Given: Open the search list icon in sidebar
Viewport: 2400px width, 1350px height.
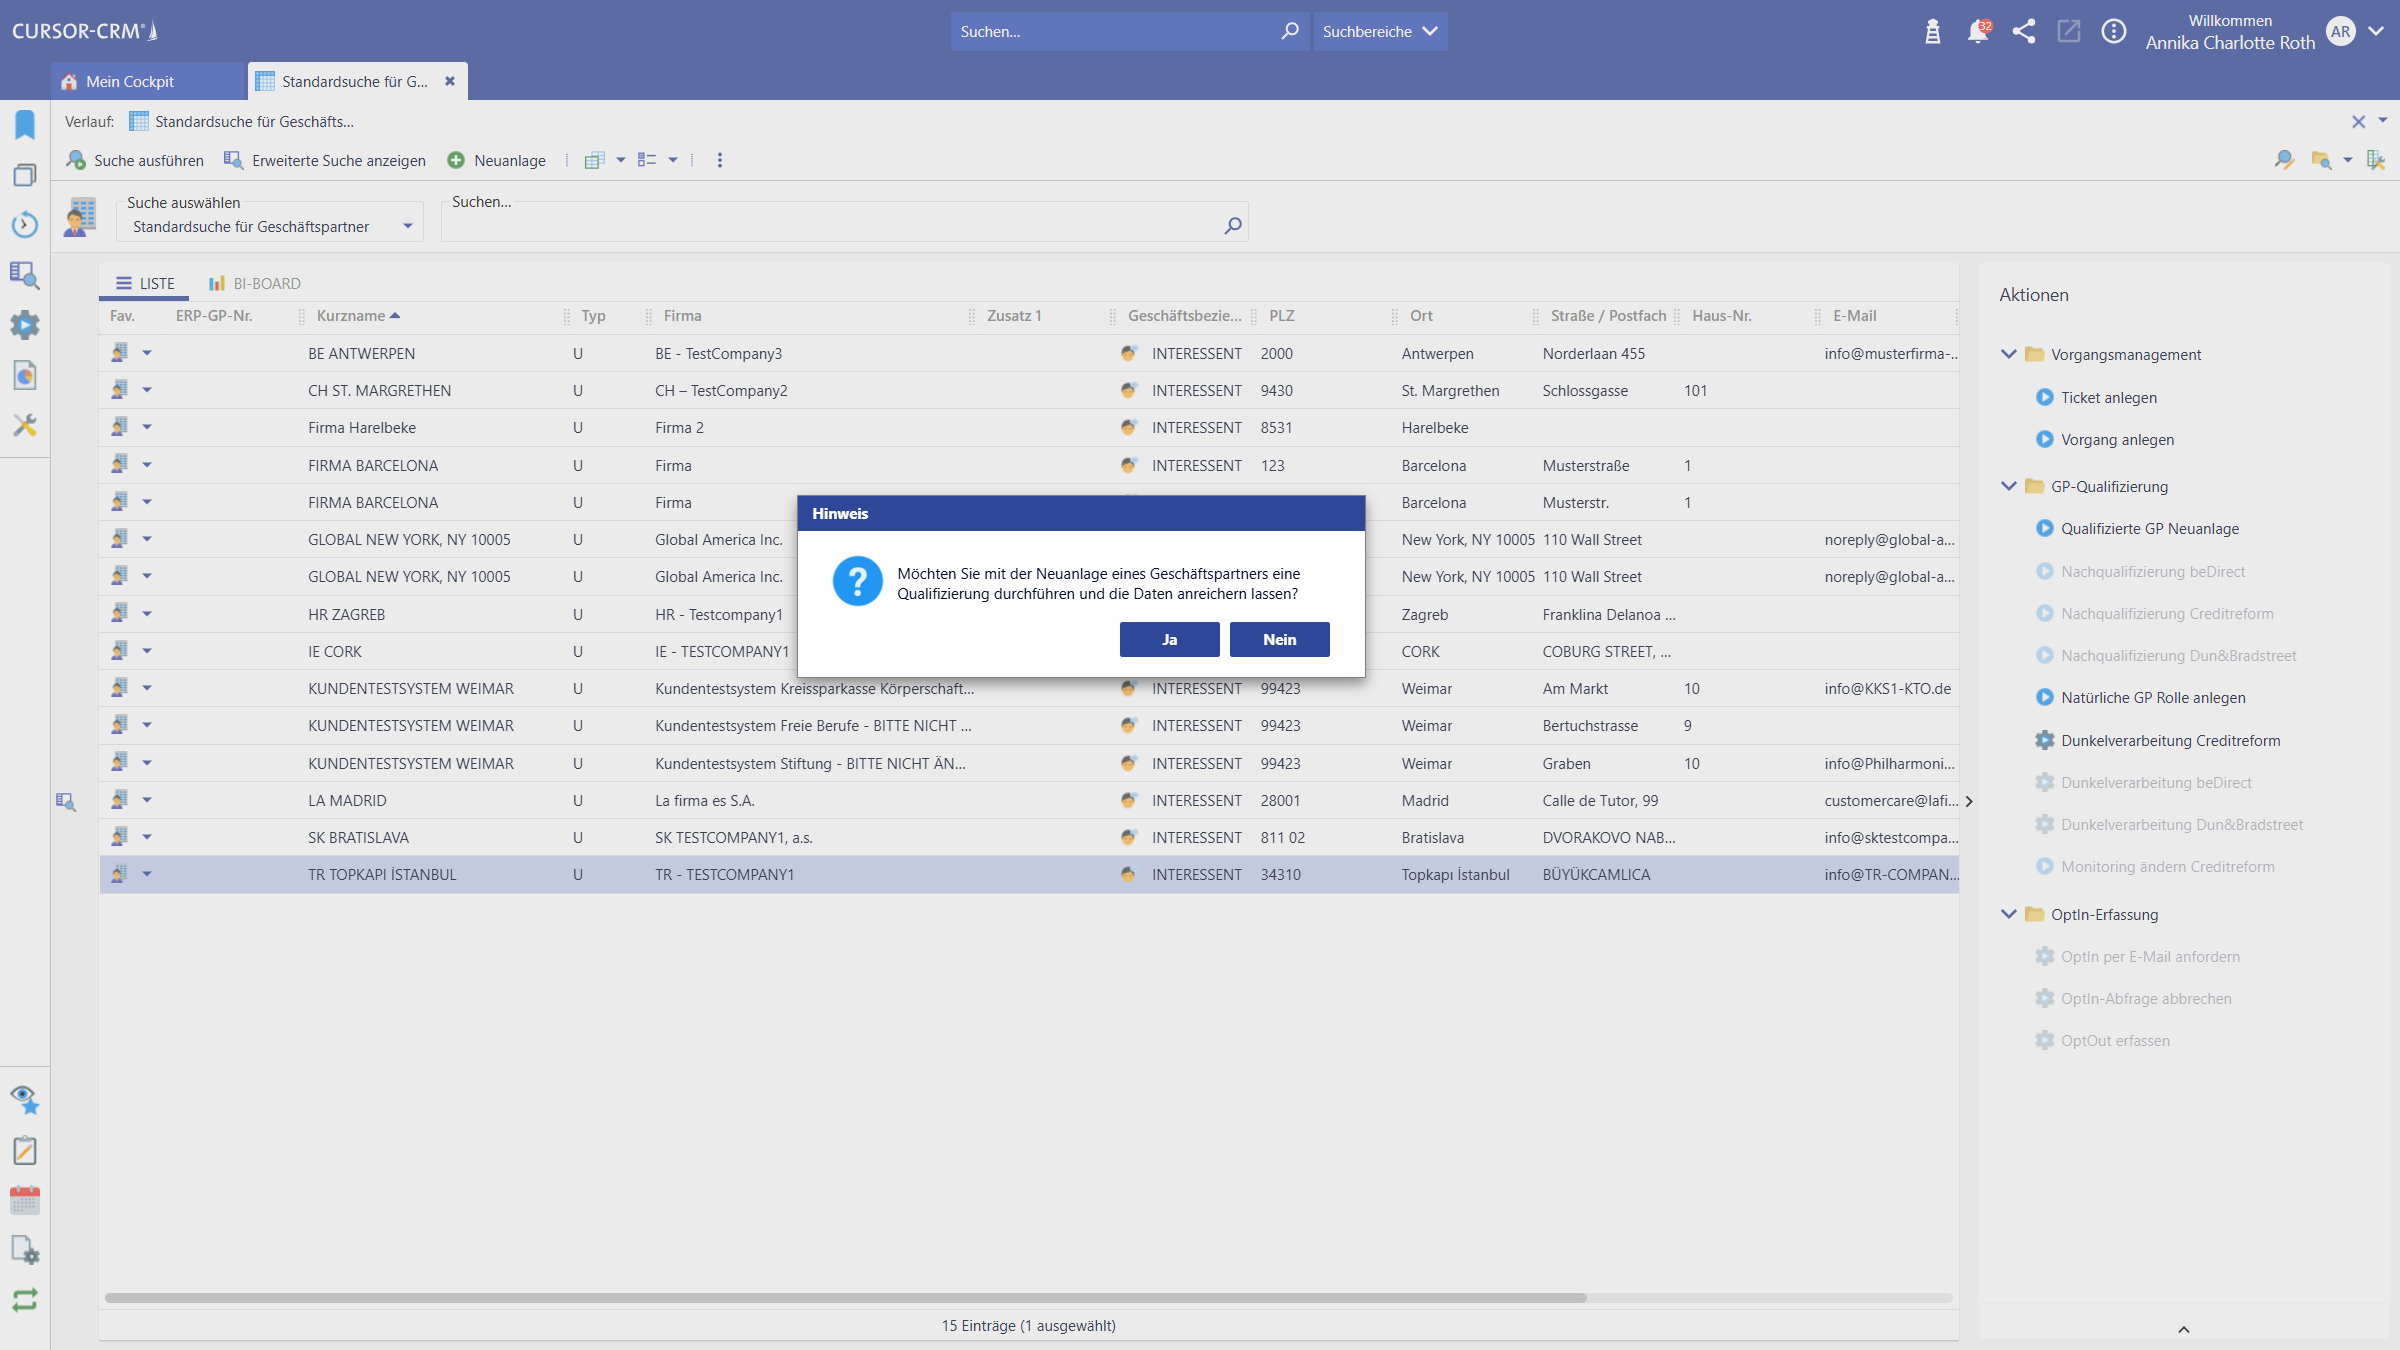Looking at the screenshot, I should click(x=25, y=275).
